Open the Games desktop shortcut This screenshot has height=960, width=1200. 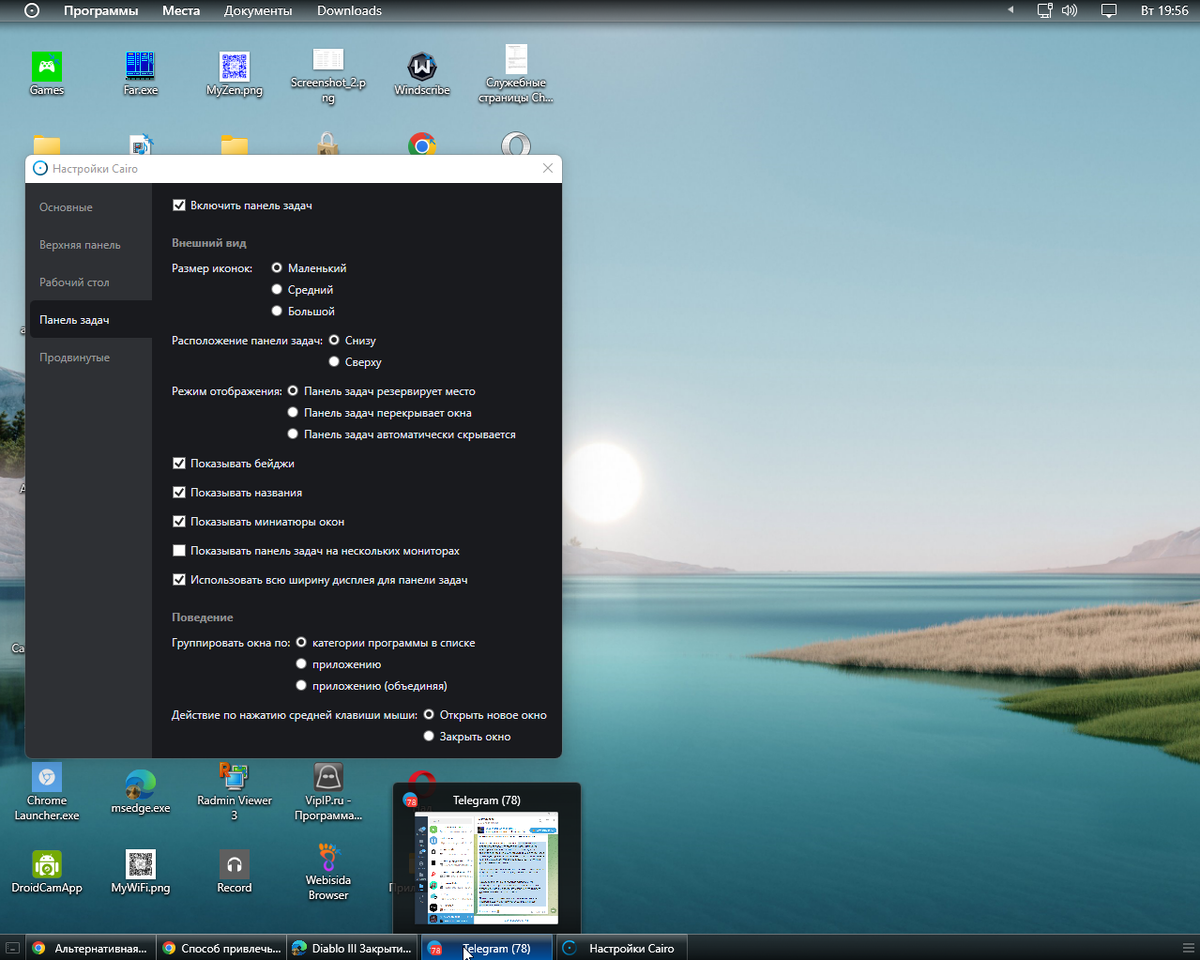[46, 74]
